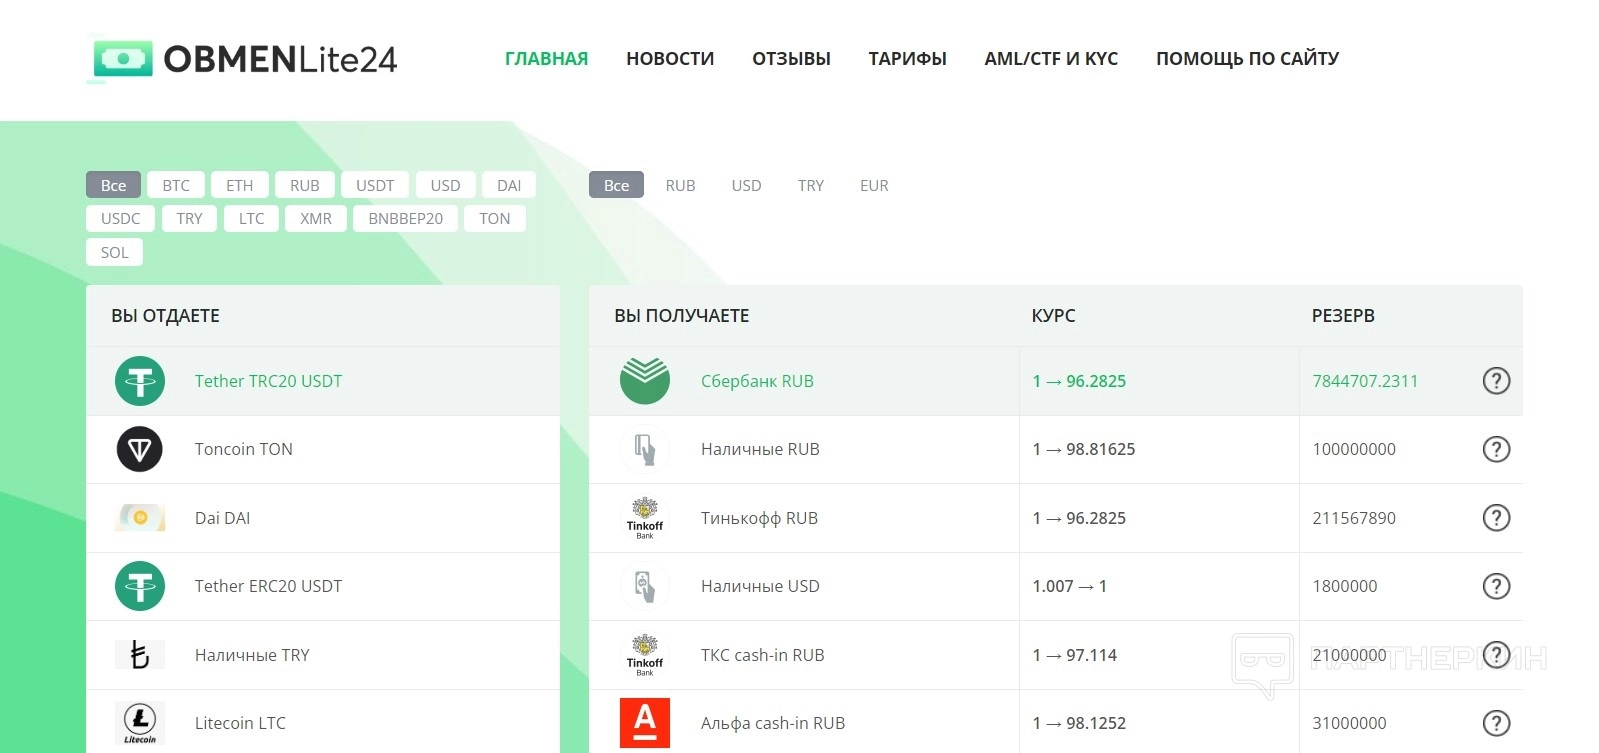The height and width of the screenshot is (753, 1599).
Task: Click the Tether ERC20 USDT coin icon
Action: [140, 586]
